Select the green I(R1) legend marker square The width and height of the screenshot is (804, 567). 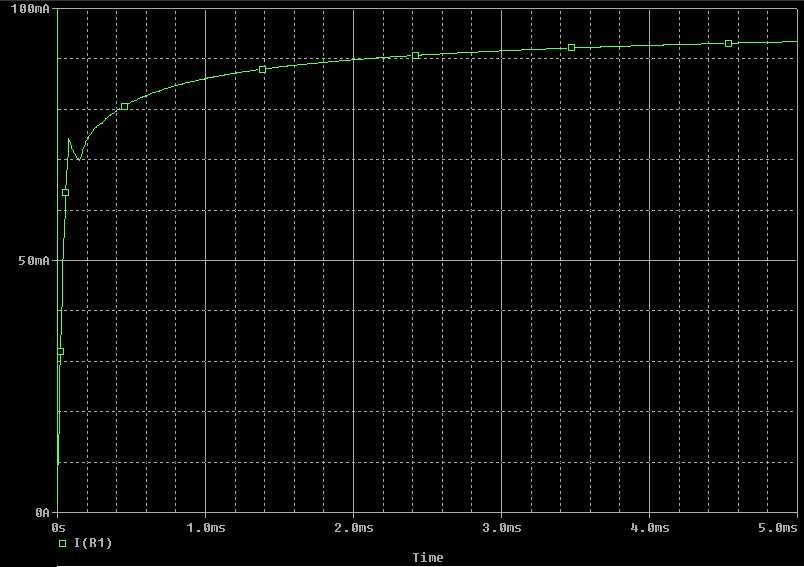(x=63, y=543)
